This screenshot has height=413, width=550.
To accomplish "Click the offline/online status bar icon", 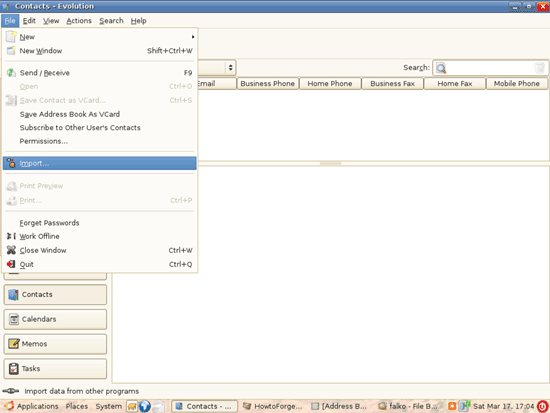I will pyautogui.click(x=11, y=391).
